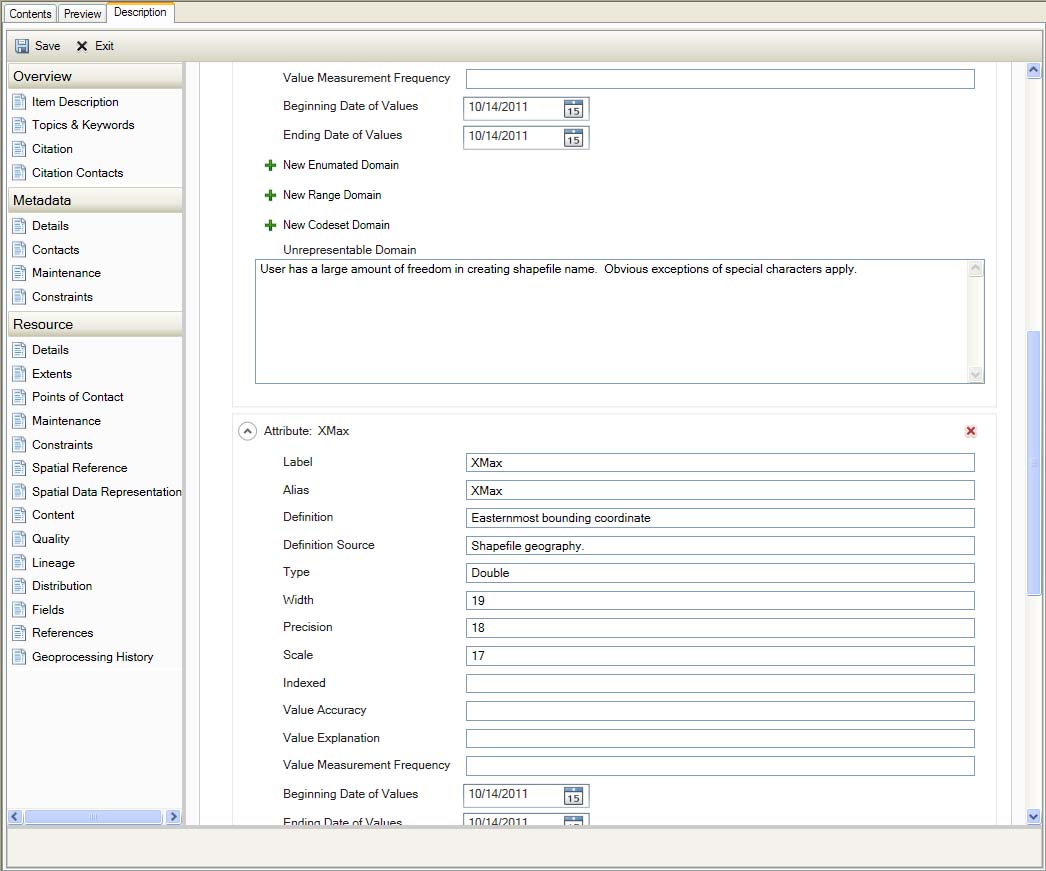
Task: Click green plus for New Enumated Domain
Action: (x=270, y=166)
